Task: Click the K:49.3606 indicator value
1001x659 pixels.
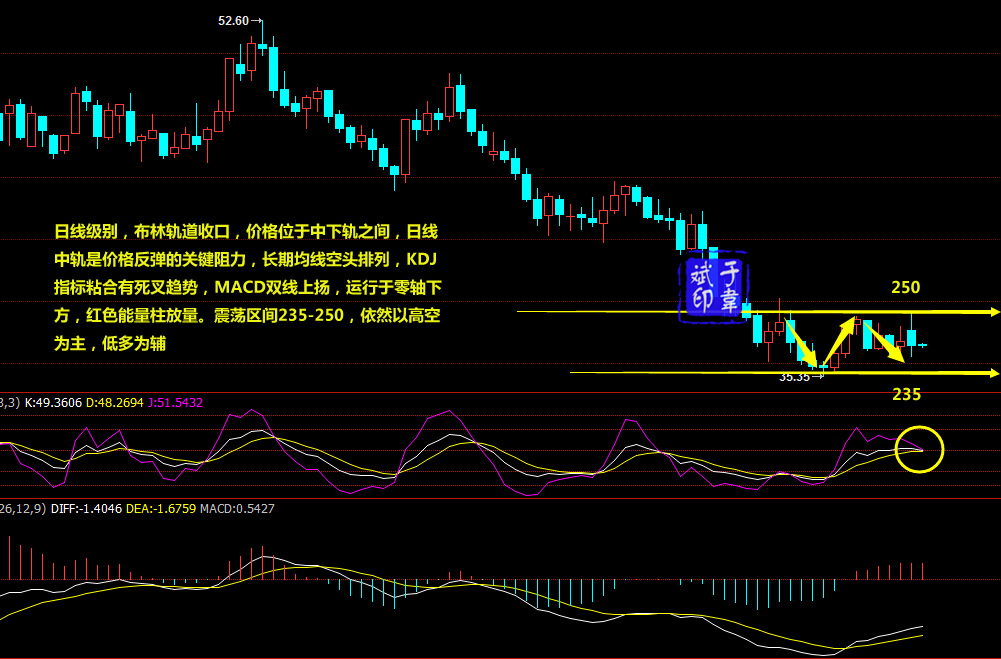Action: pos(53,402)
